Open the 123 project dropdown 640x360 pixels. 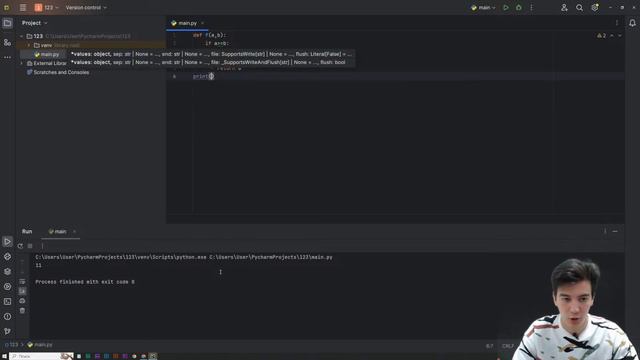point(47,7)
